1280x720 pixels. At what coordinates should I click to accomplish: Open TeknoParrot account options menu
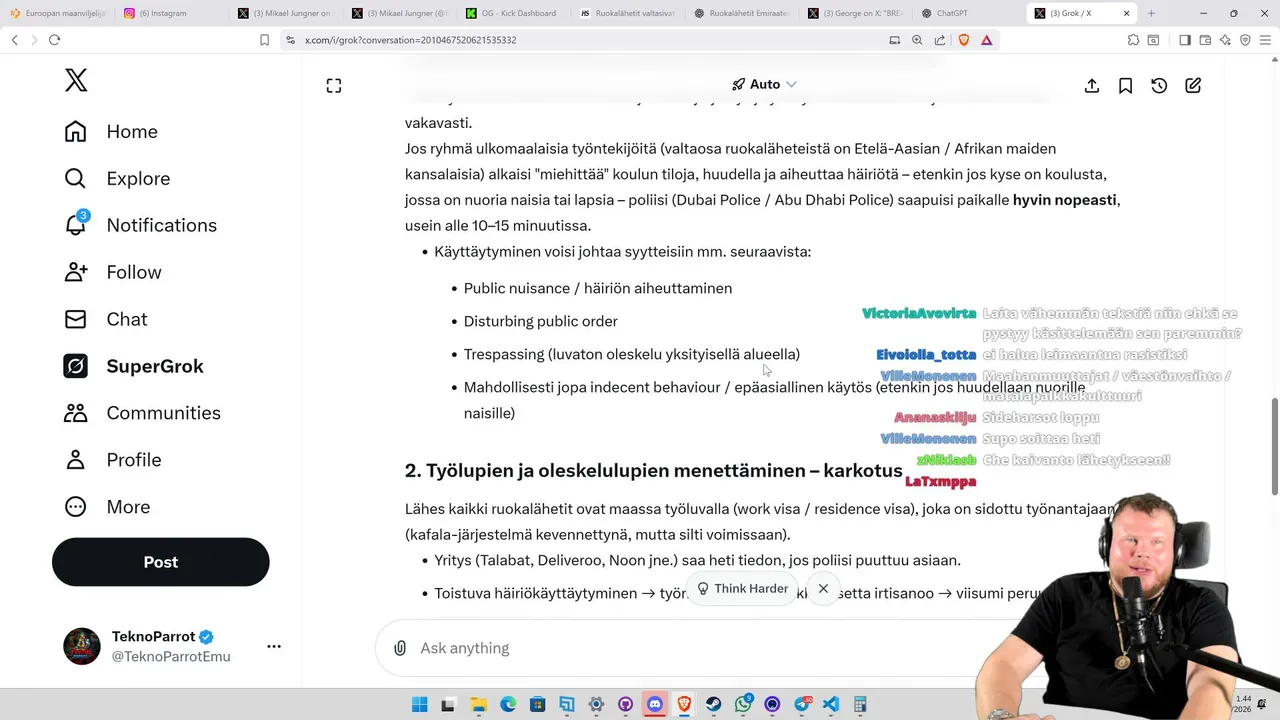point(274,647)
